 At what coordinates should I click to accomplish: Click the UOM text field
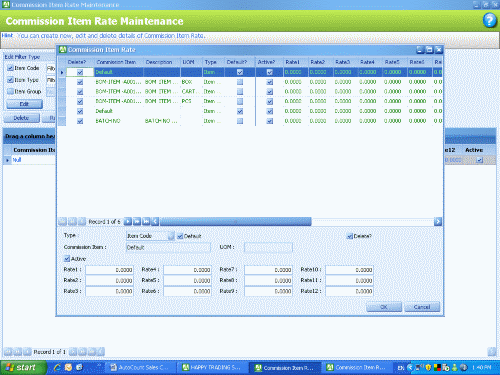pyautogui.click(x=268, y=247)
